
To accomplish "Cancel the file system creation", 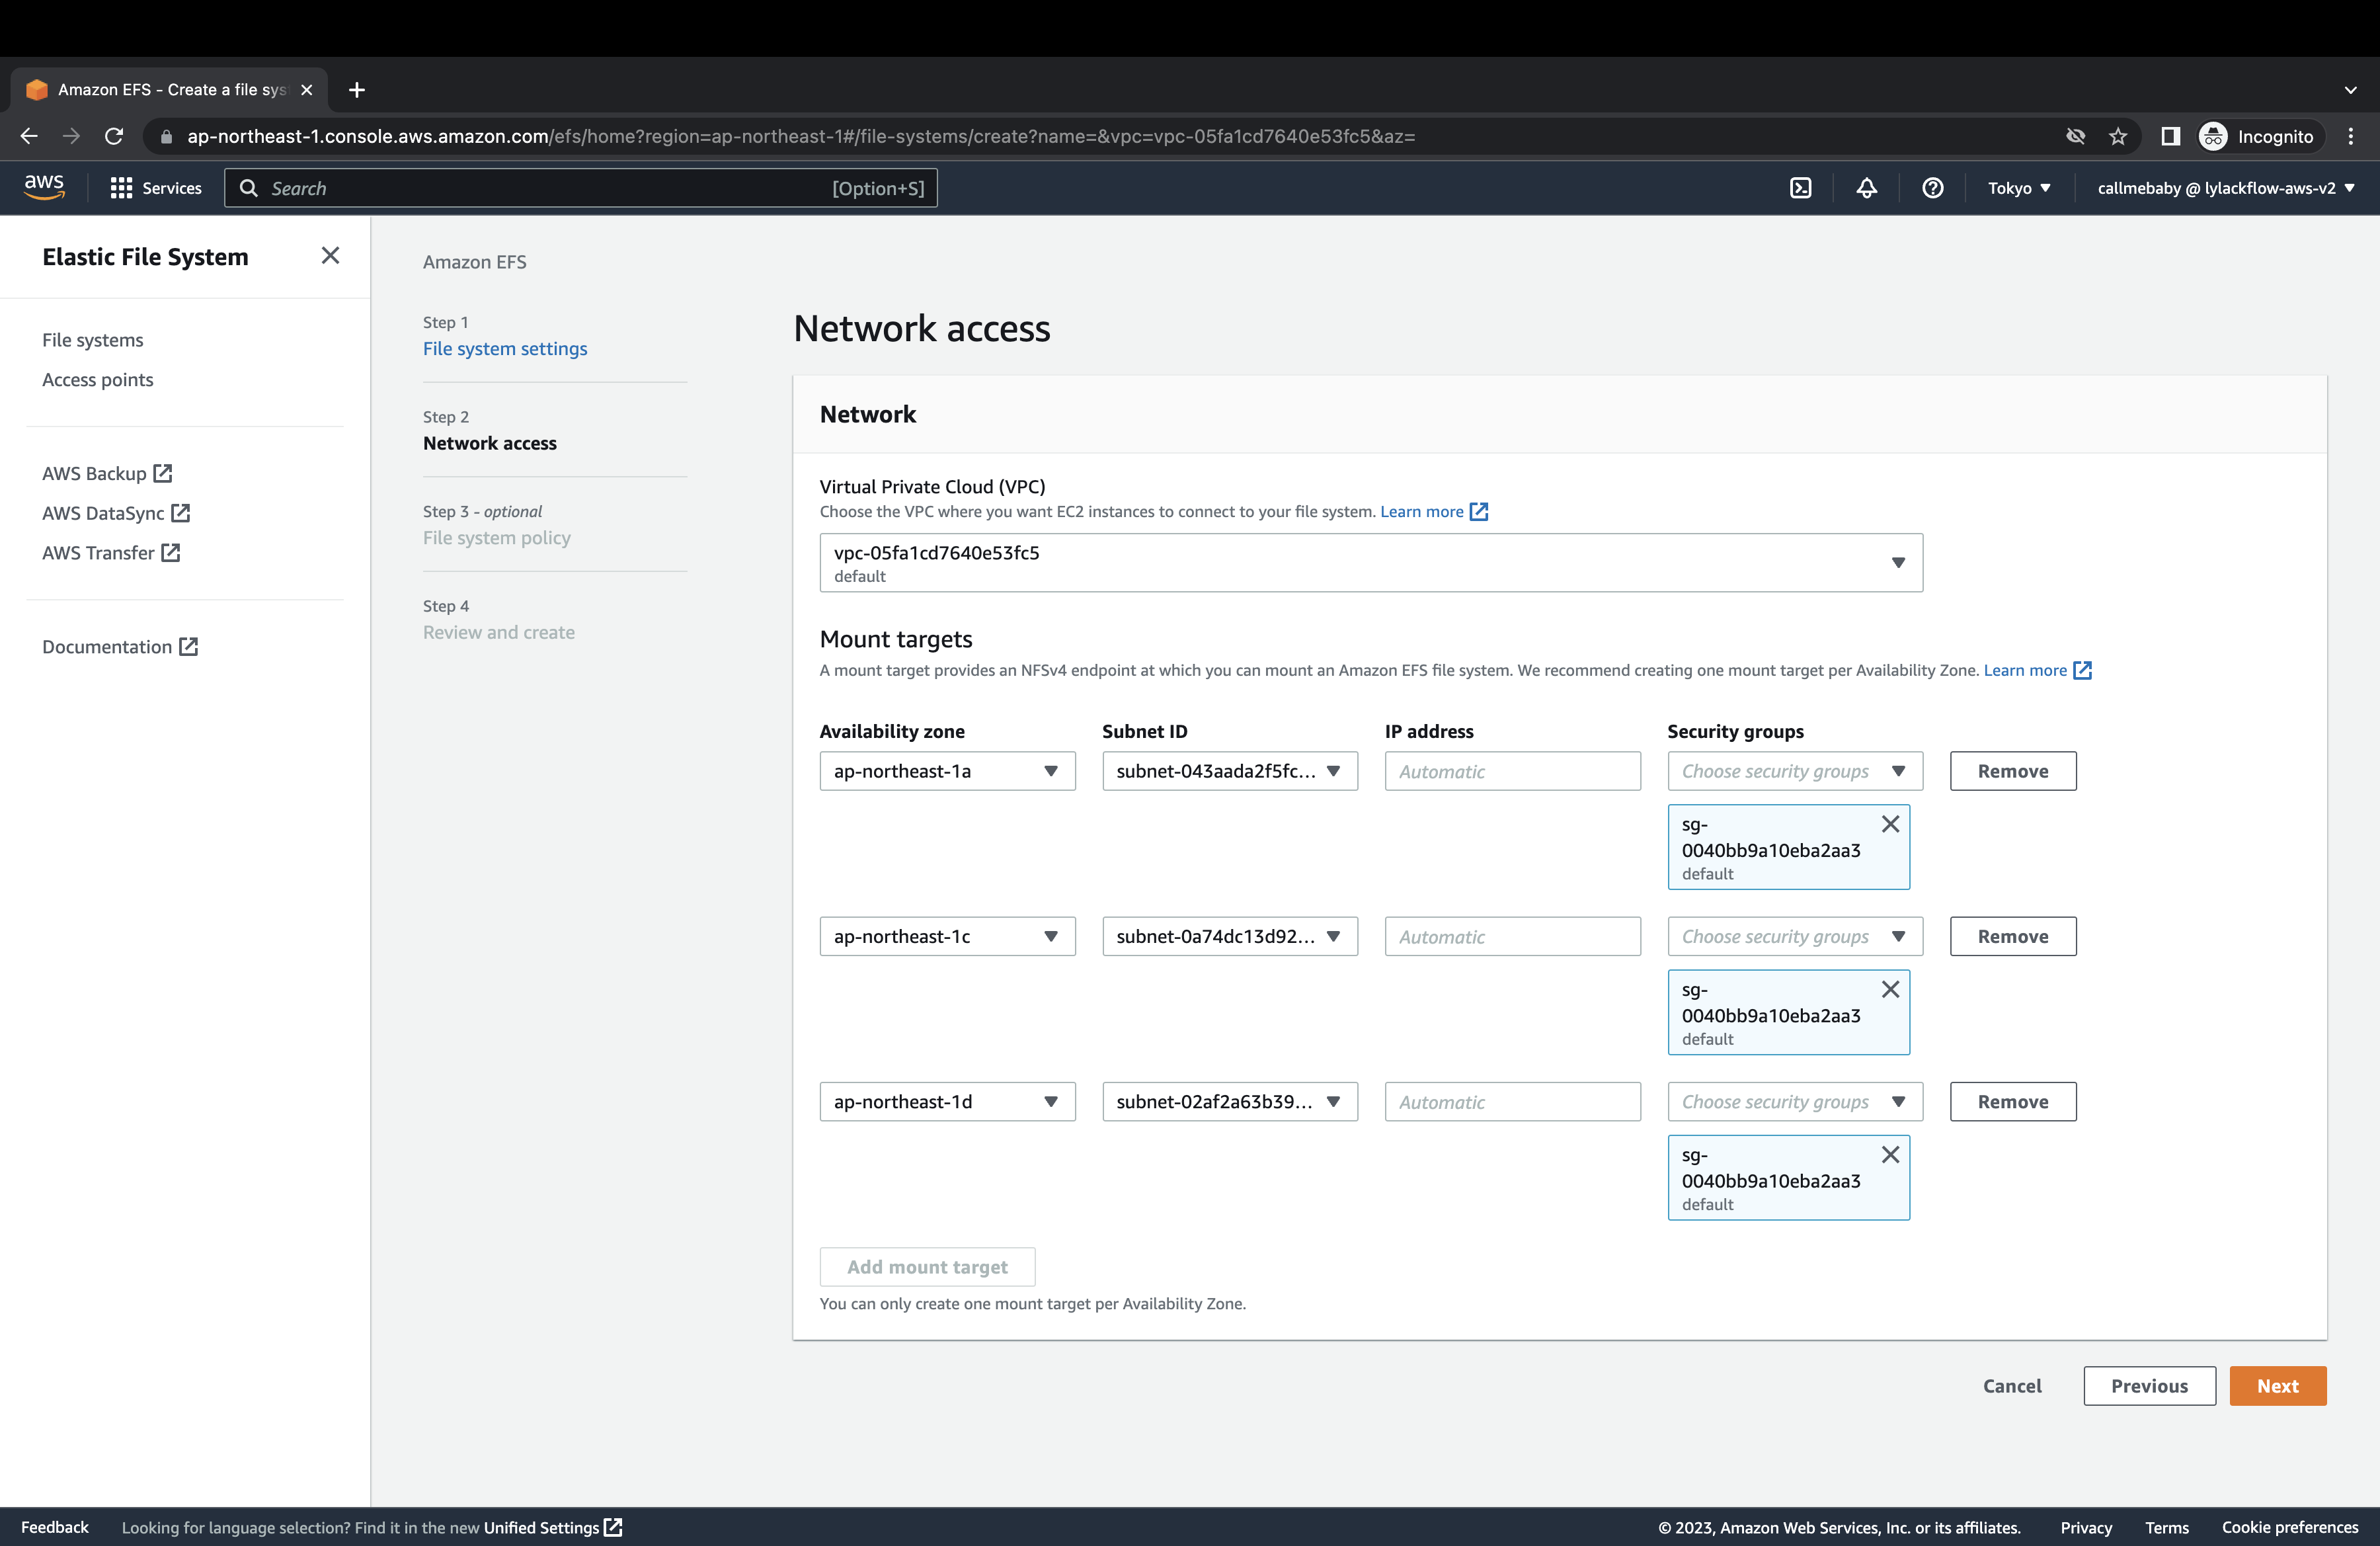I will point(2012,1386).
